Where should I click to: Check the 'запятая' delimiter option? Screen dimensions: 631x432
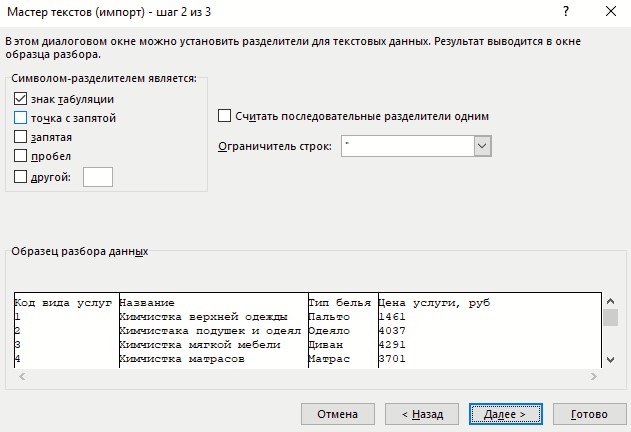click(21, 136)
